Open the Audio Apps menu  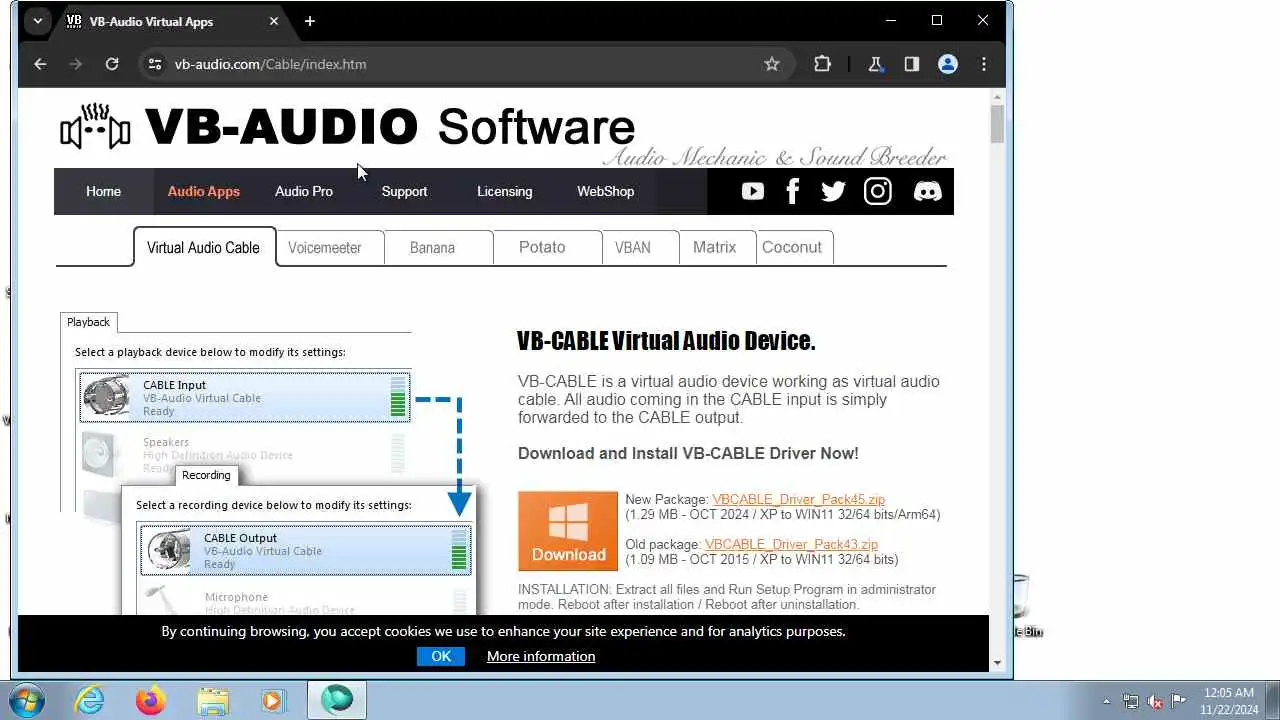pyautogui.click(x=204, y=191)
